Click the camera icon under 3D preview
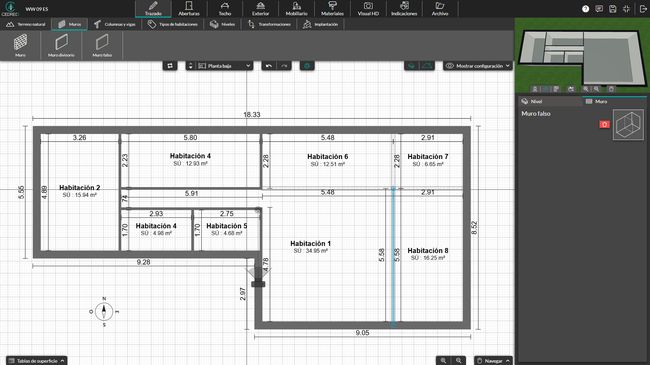This screenshot has width=650, height=365. [571, 89]
